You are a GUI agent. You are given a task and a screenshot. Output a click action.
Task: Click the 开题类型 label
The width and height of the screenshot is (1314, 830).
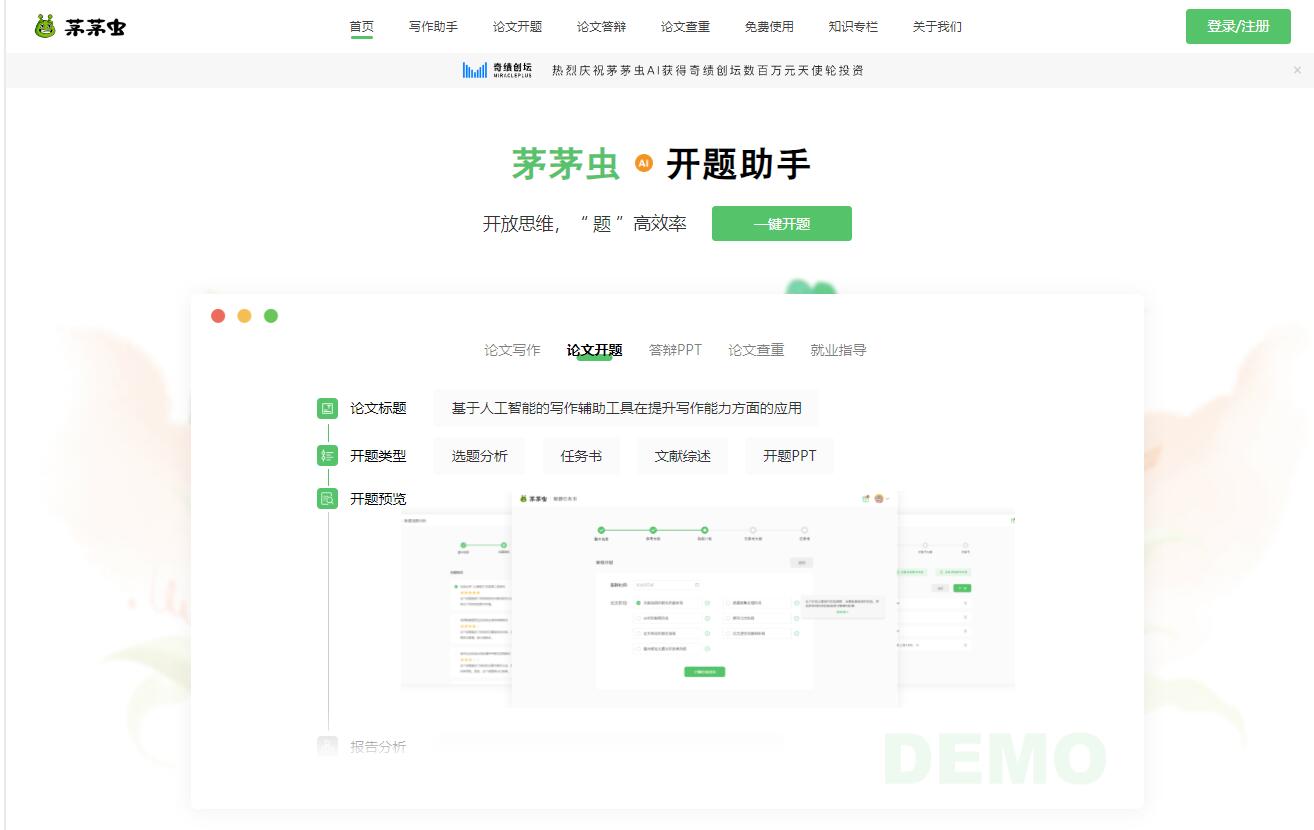378,456
